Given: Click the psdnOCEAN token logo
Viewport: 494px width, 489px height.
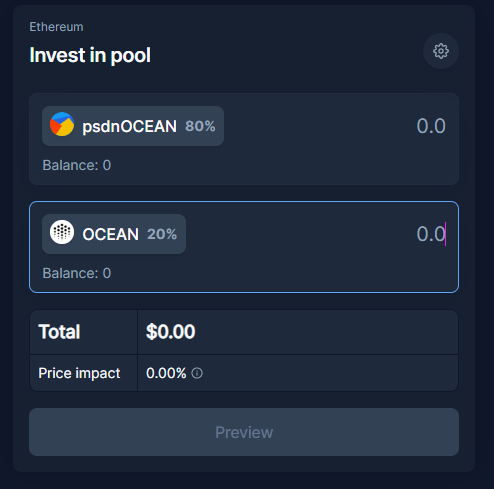Looking at the screenshot, I should 62,124.
